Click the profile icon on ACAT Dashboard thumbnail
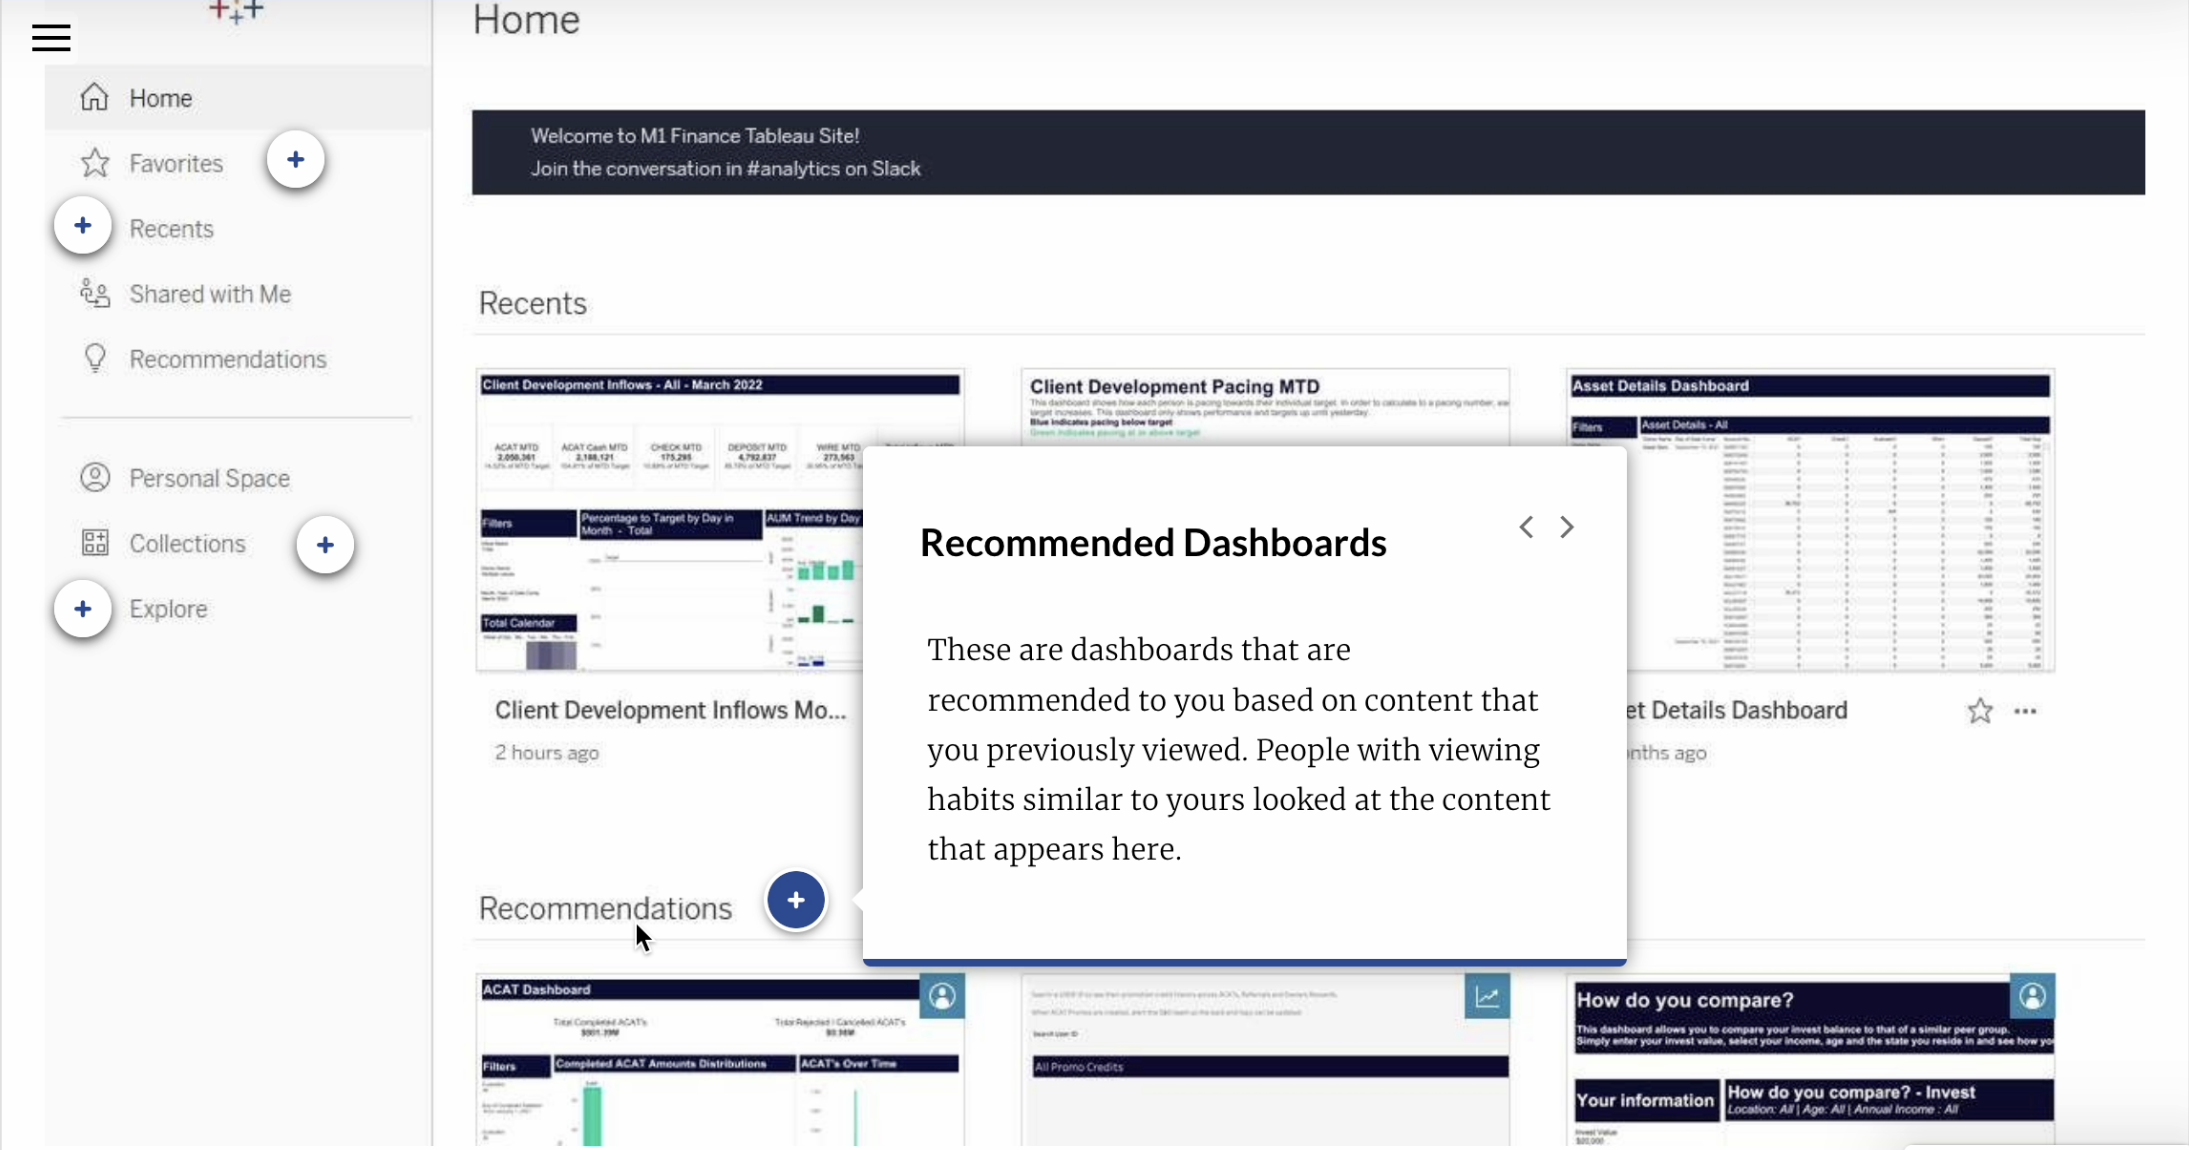This screenshot has height=1150, width=2189. tap(941, 996)
